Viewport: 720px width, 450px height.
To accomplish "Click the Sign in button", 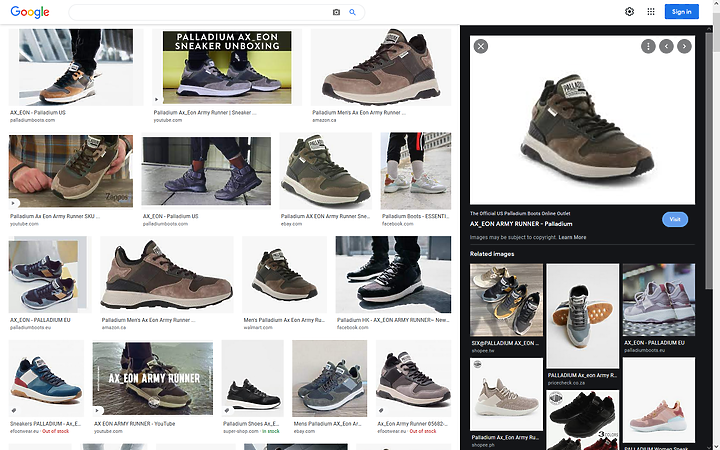I will tap(681, 12).
